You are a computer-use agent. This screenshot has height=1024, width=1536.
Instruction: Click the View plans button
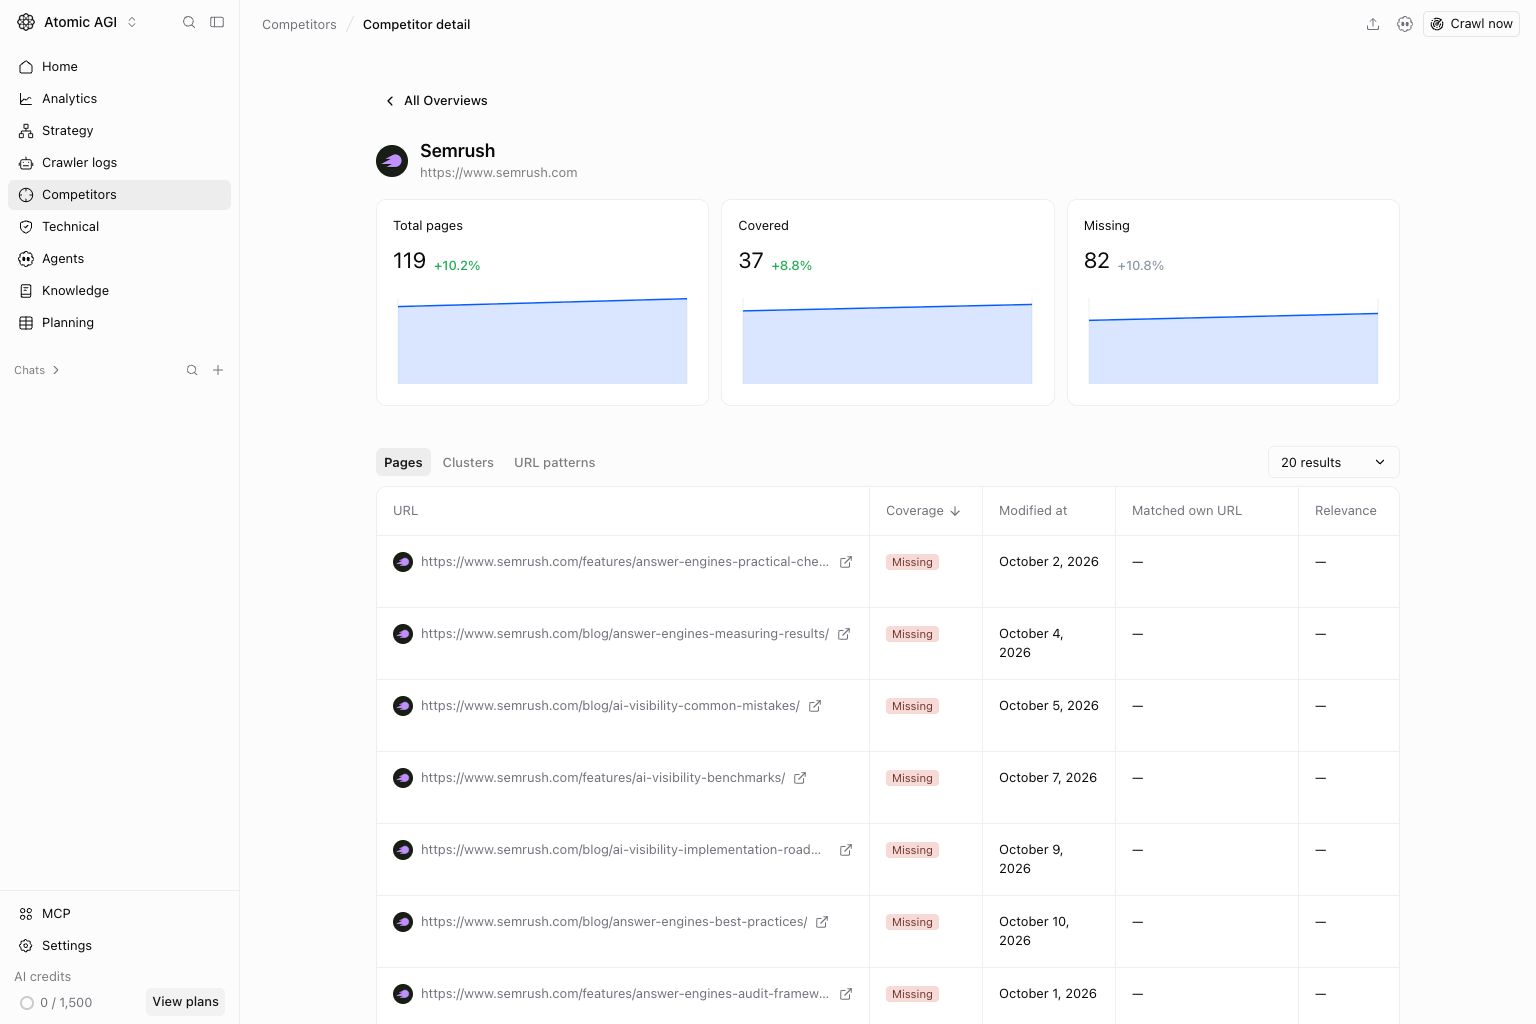(185, 1002)
